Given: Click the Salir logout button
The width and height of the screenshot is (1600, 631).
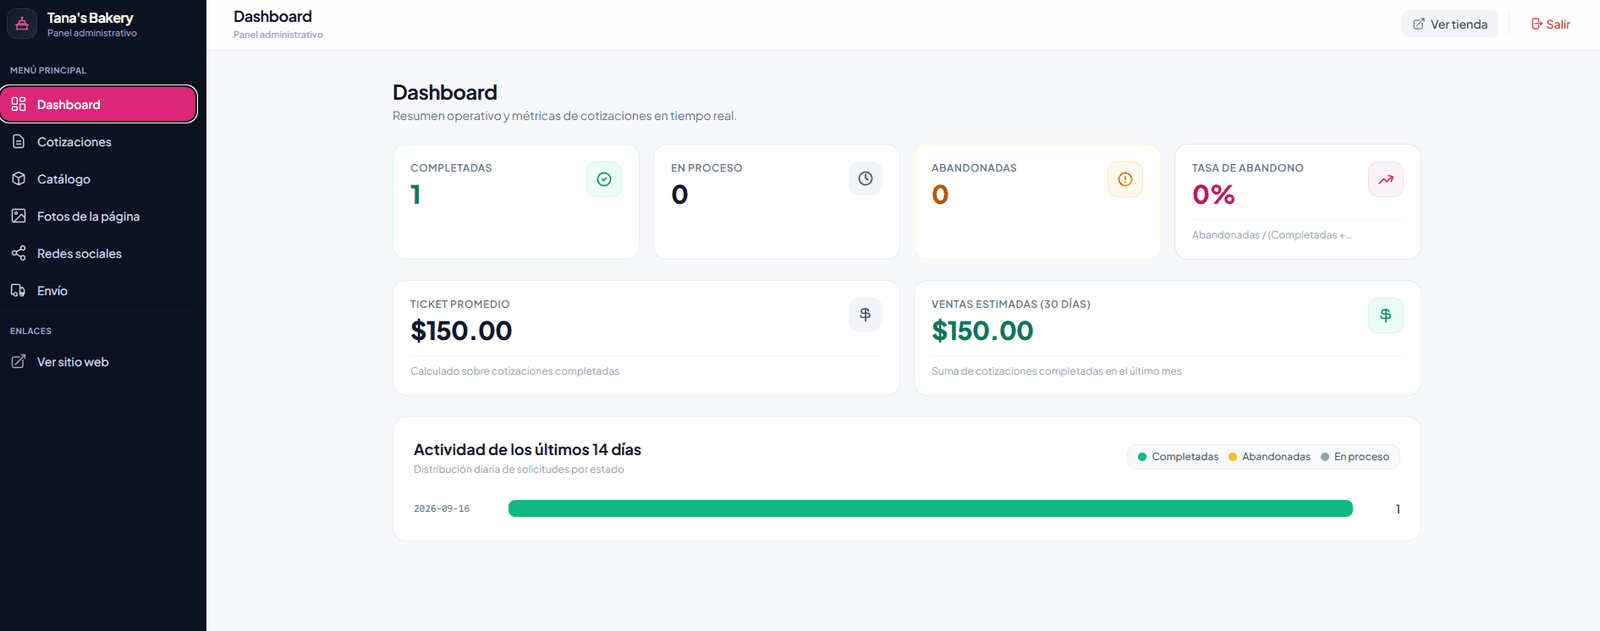Looking at the screenshot, I should coord(1550,24).
